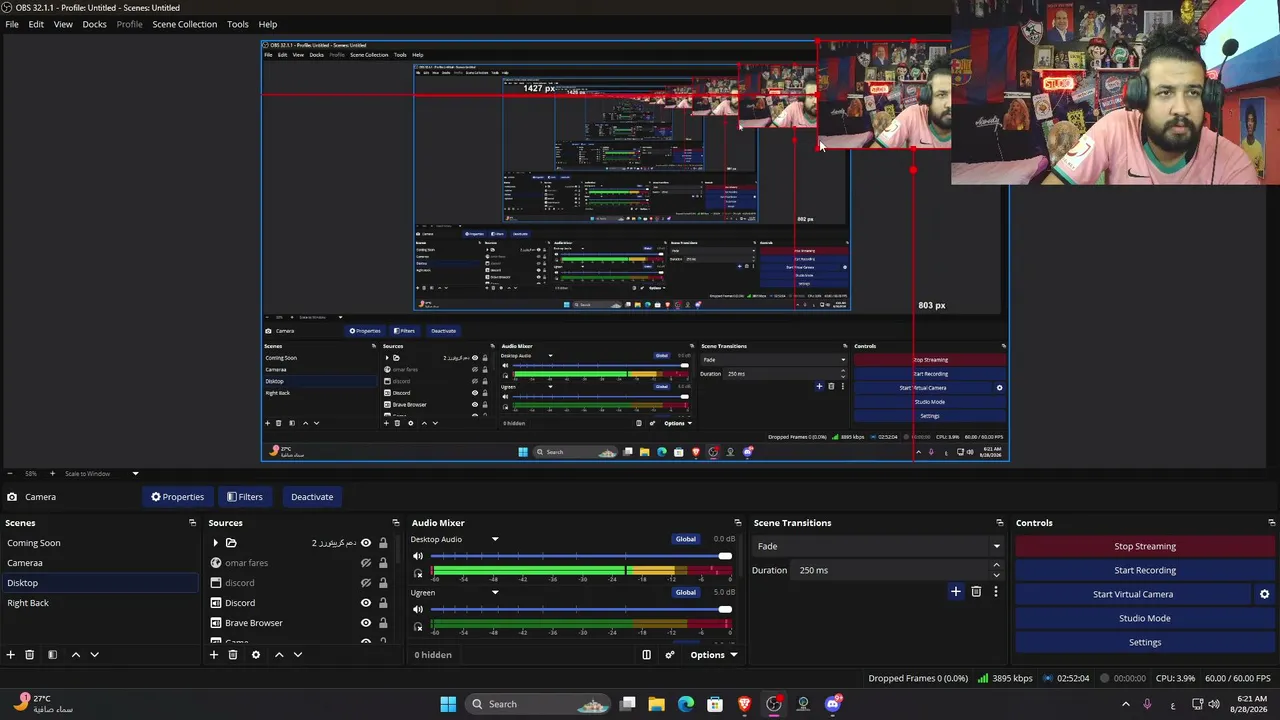
Task: Increase transition duration stepper up
Action: (x=996, y=565)
